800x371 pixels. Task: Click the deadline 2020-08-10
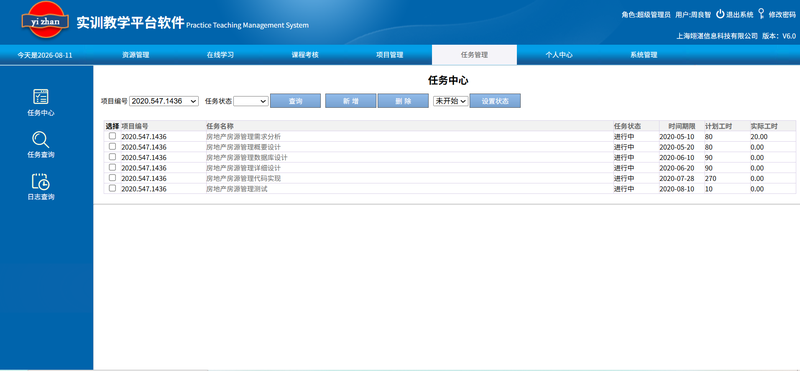tap(677, 189)
